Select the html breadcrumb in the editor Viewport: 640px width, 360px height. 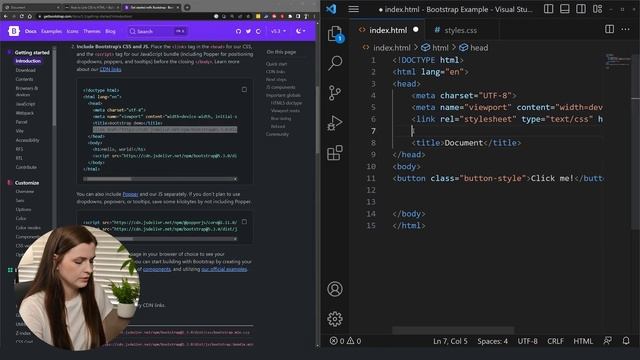pyautogui.click(x=435, y=48)
